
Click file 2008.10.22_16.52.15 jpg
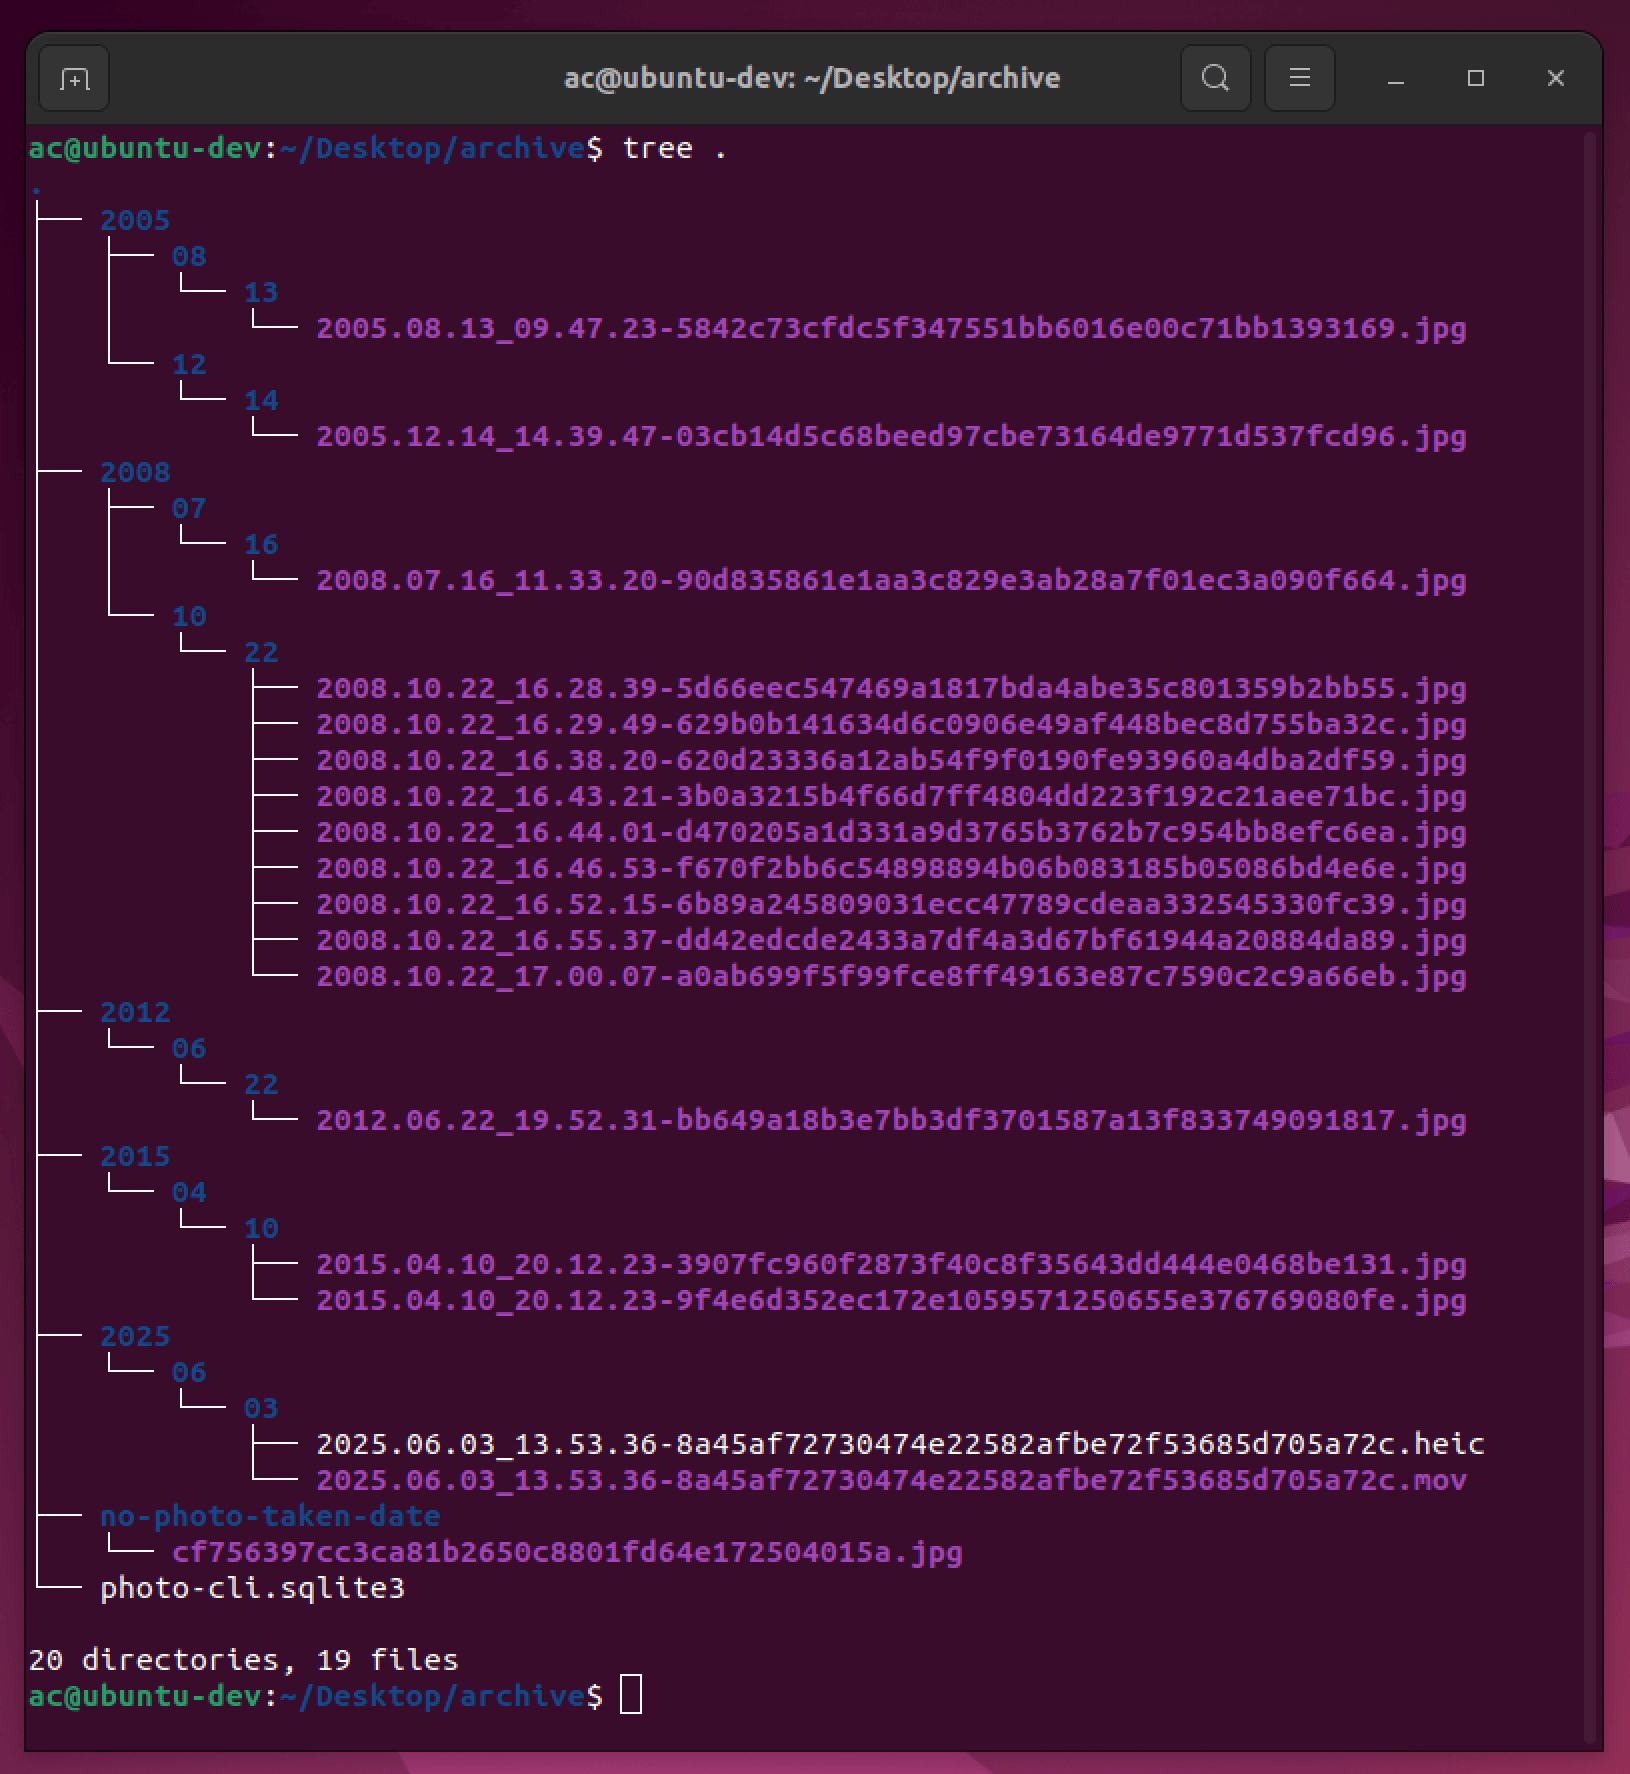point(891,904)
